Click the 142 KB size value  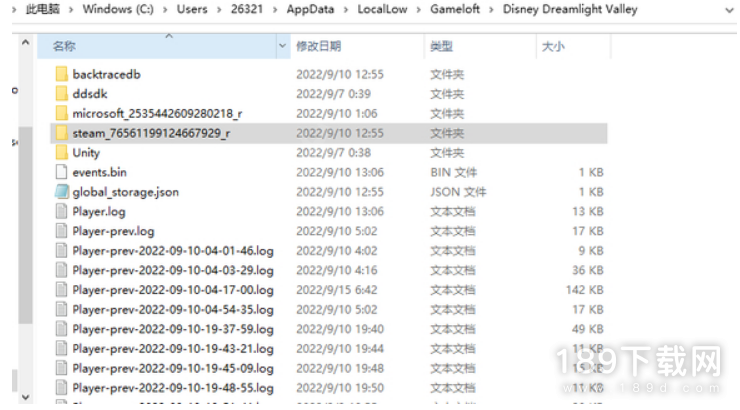(x=585, y=289)
